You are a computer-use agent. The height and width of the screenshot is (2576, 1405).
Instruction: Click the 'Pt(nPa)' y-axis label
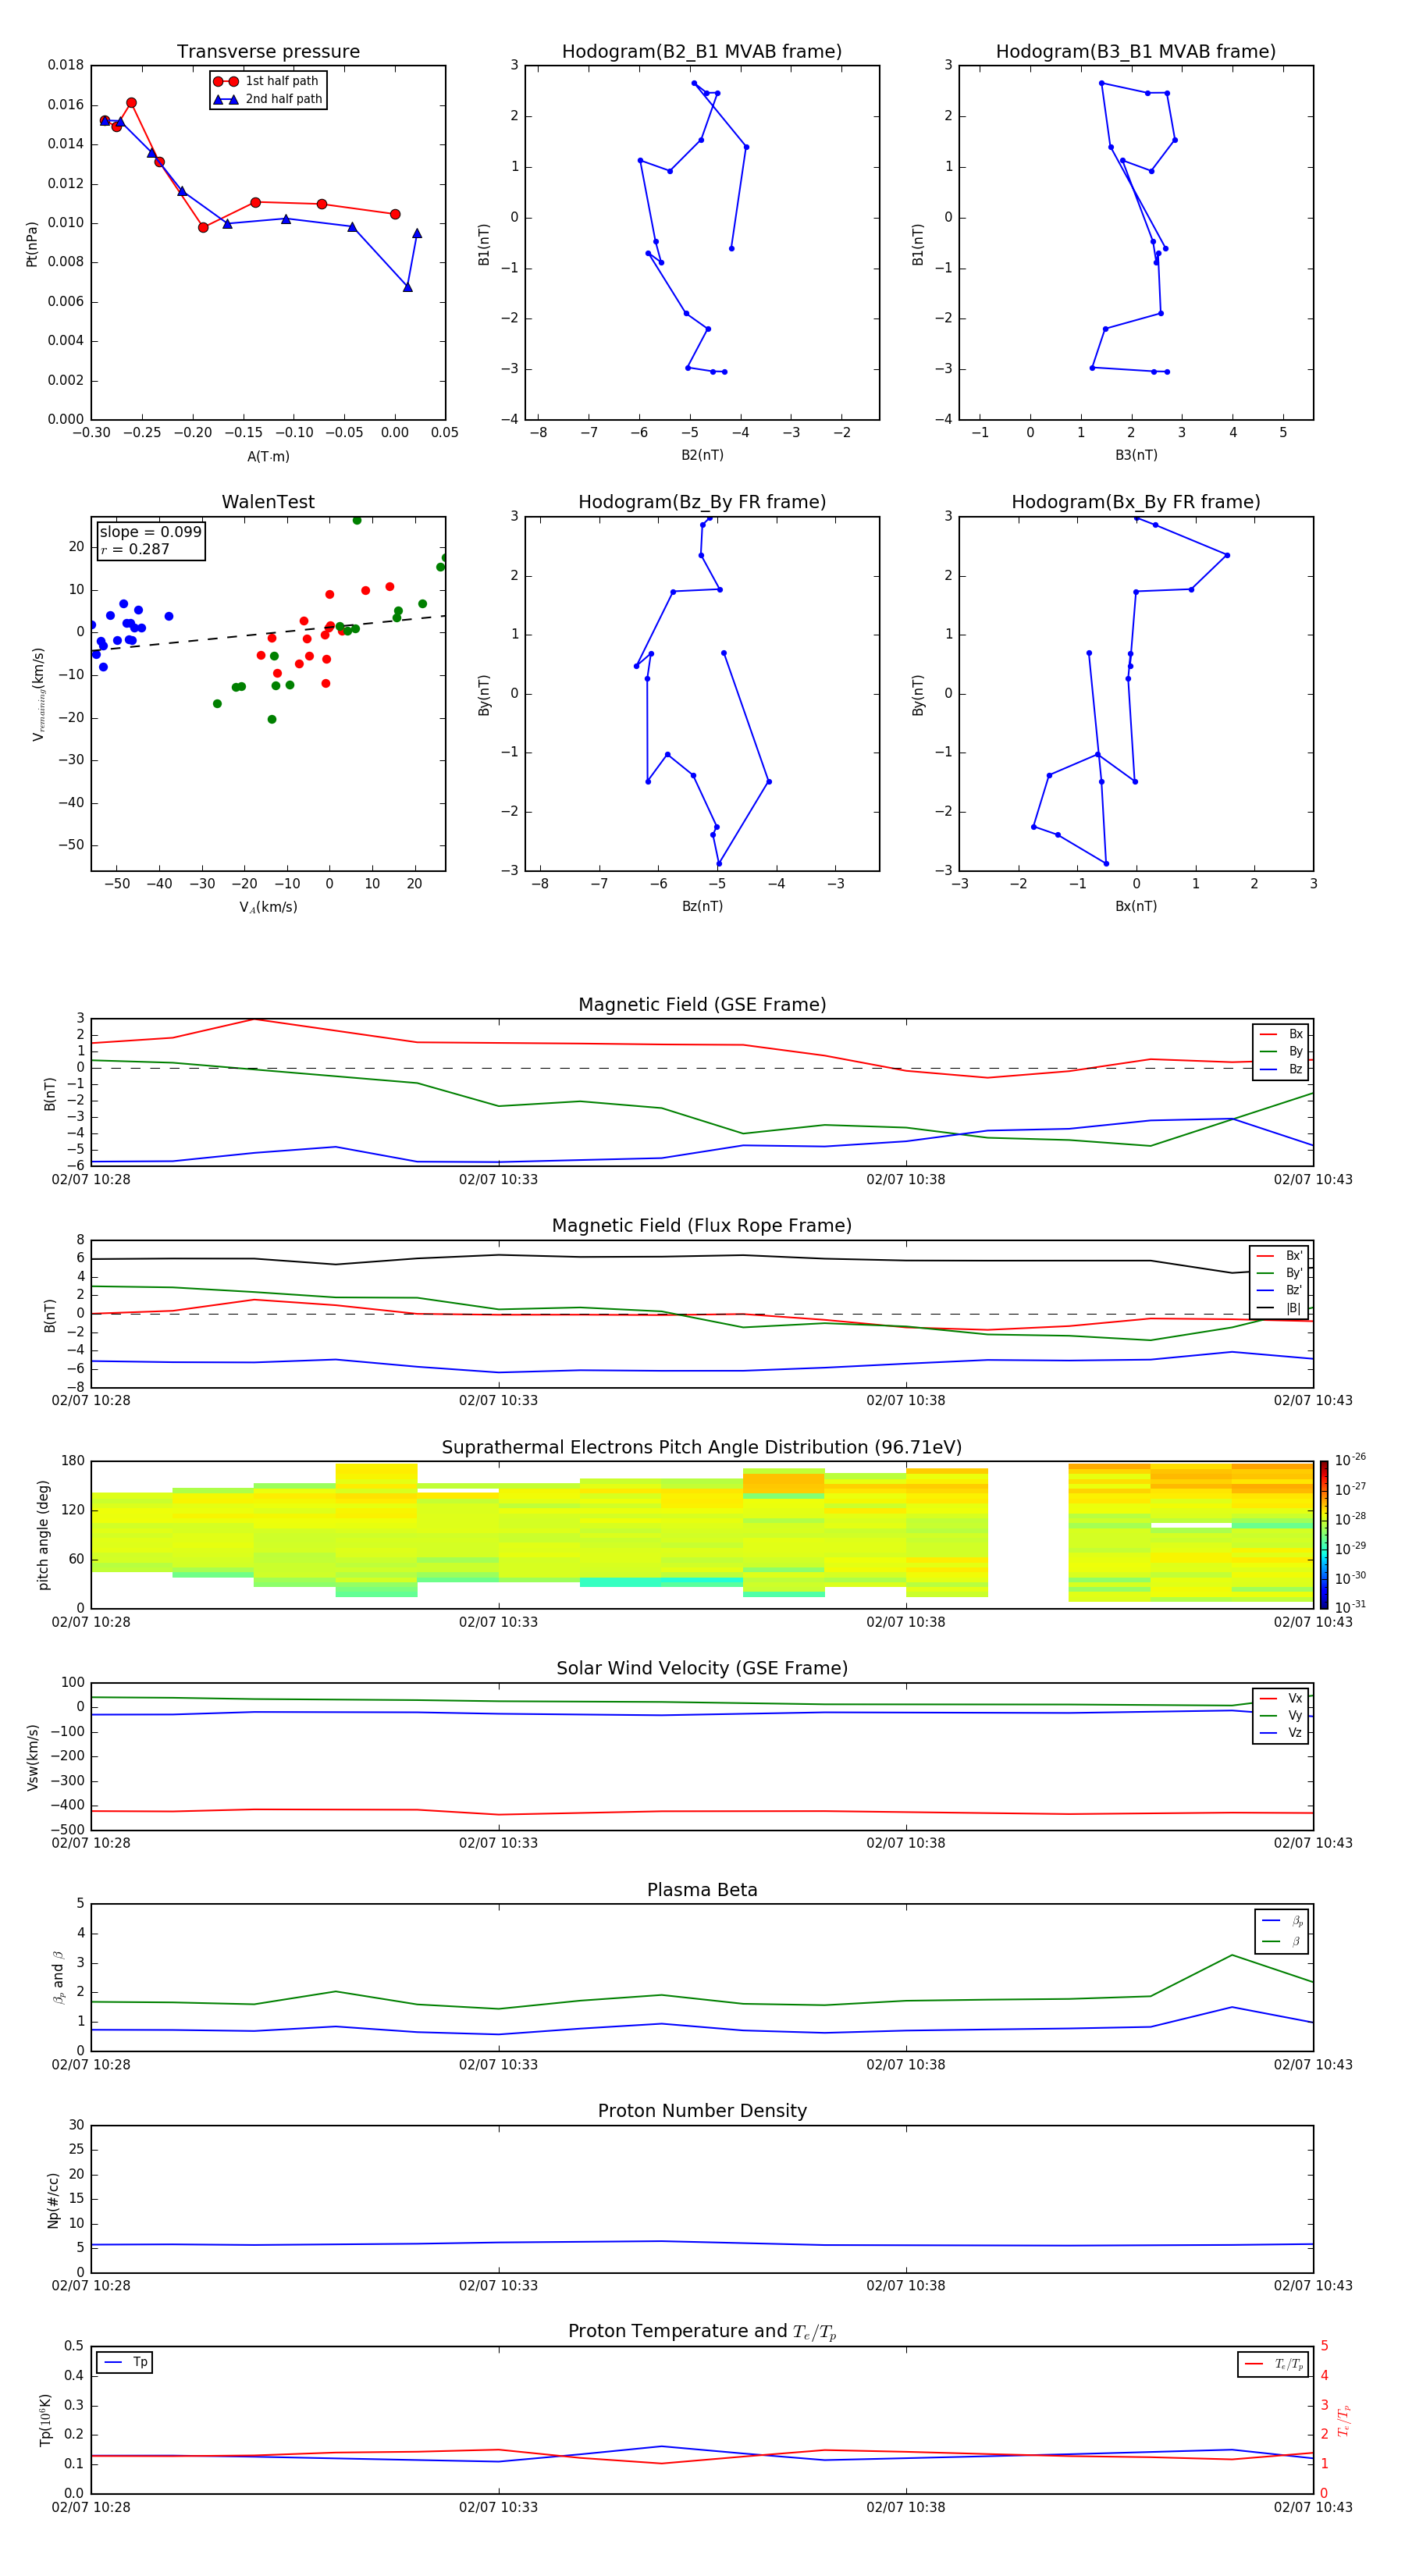click(x=32, y=244)
